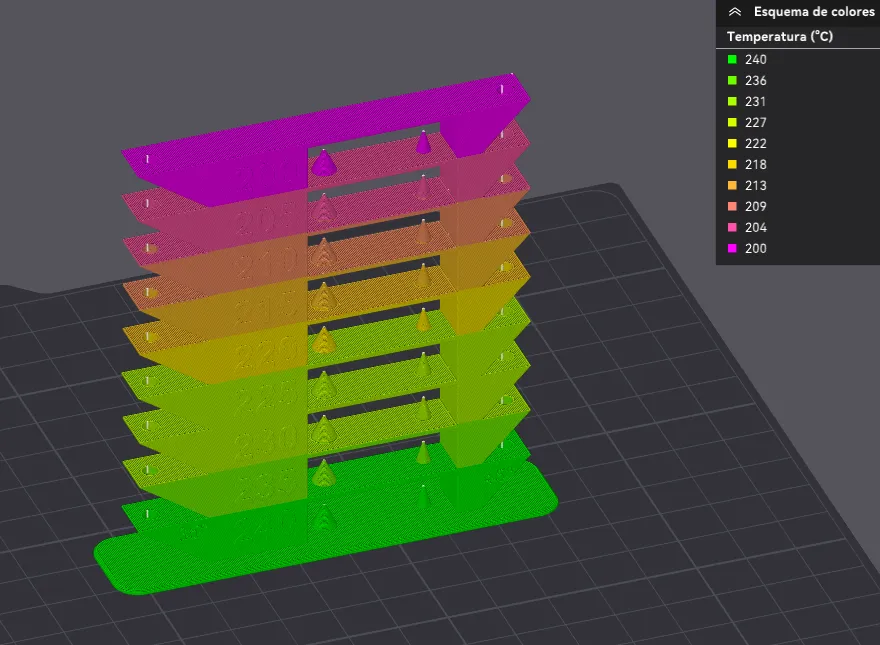Screen dimensions: 880x645
Task: Select the orange 218 swatch
Action: click(x=731, y=164)
